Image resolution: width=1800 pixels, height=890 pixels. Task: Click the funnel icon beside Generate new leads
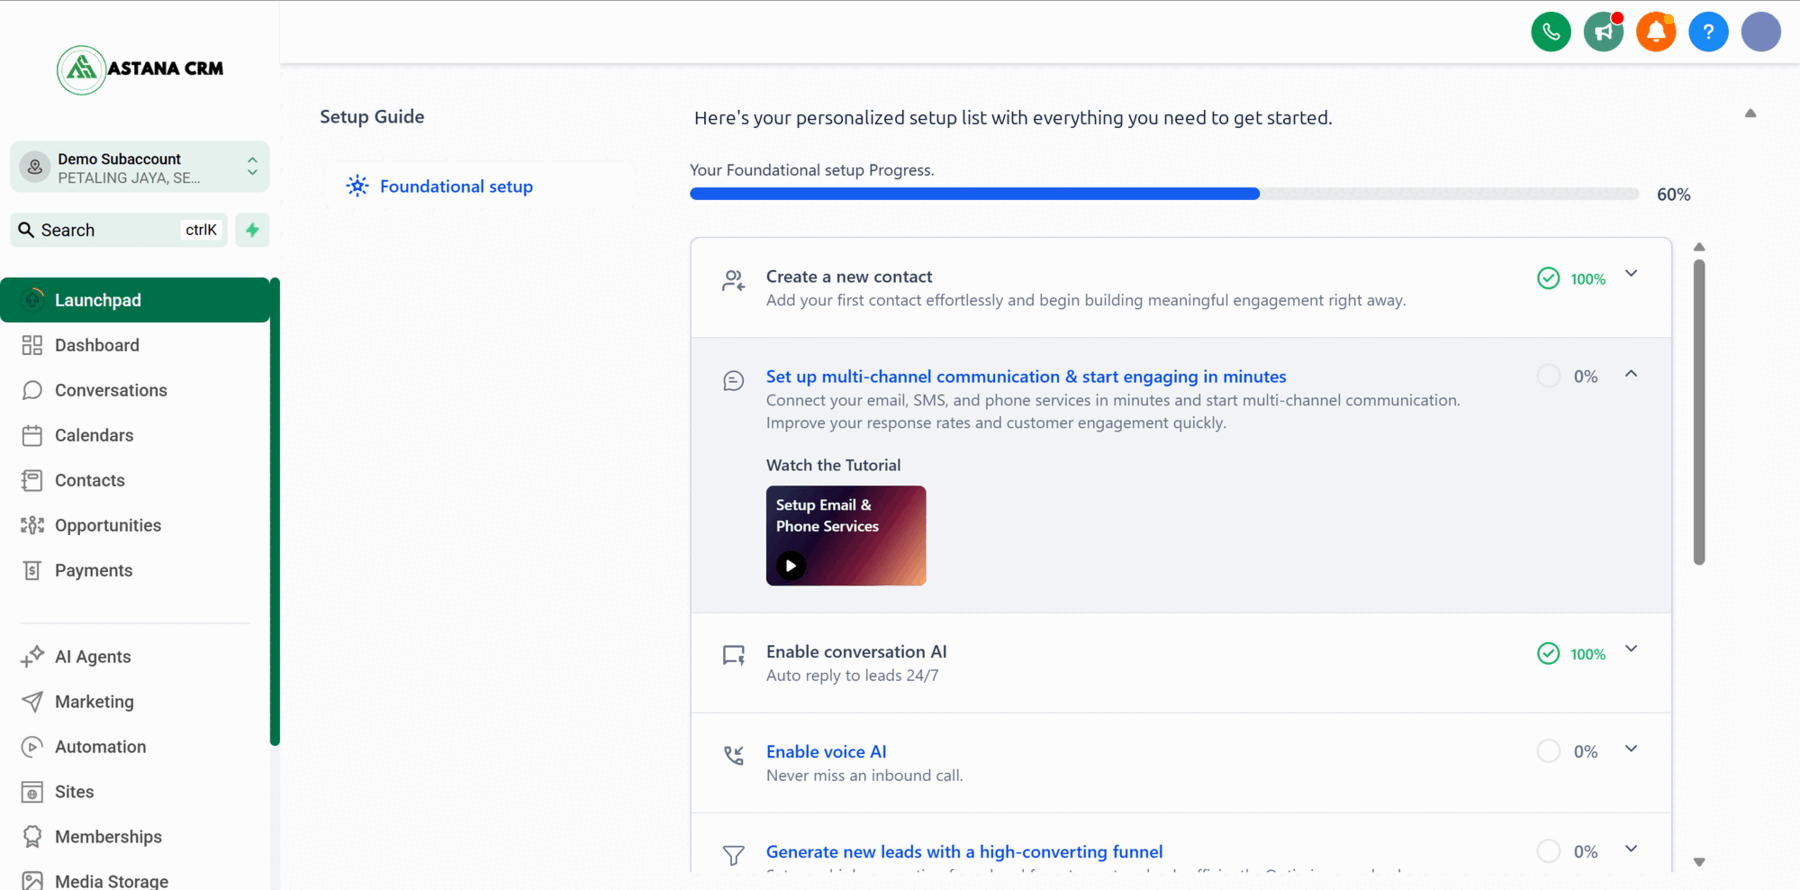[734, 855]
